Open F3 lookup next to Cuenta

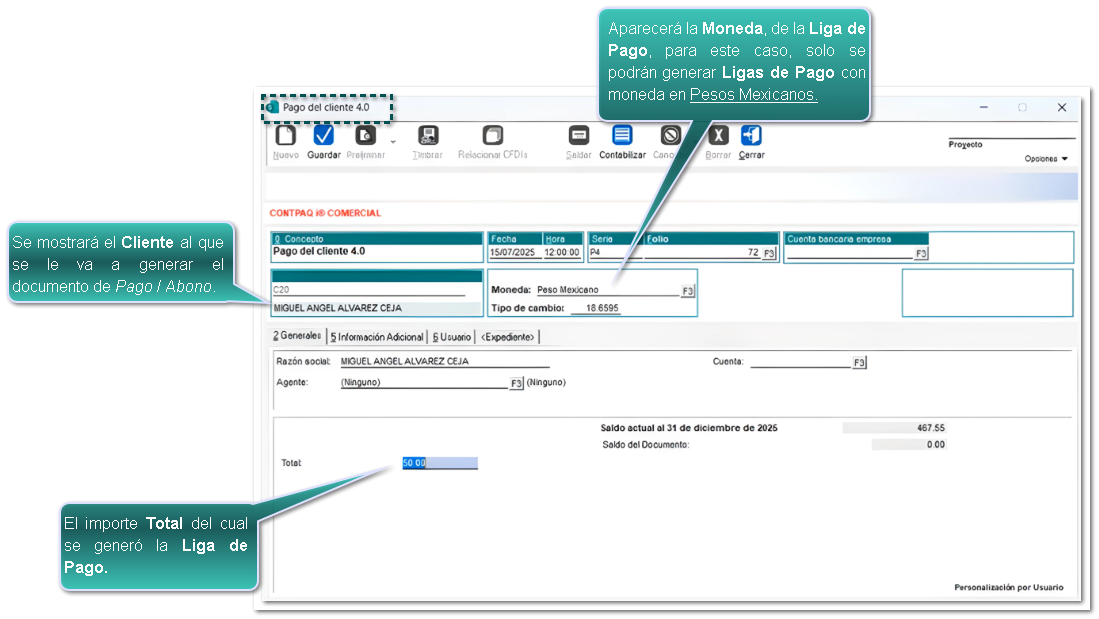(859, 362)
